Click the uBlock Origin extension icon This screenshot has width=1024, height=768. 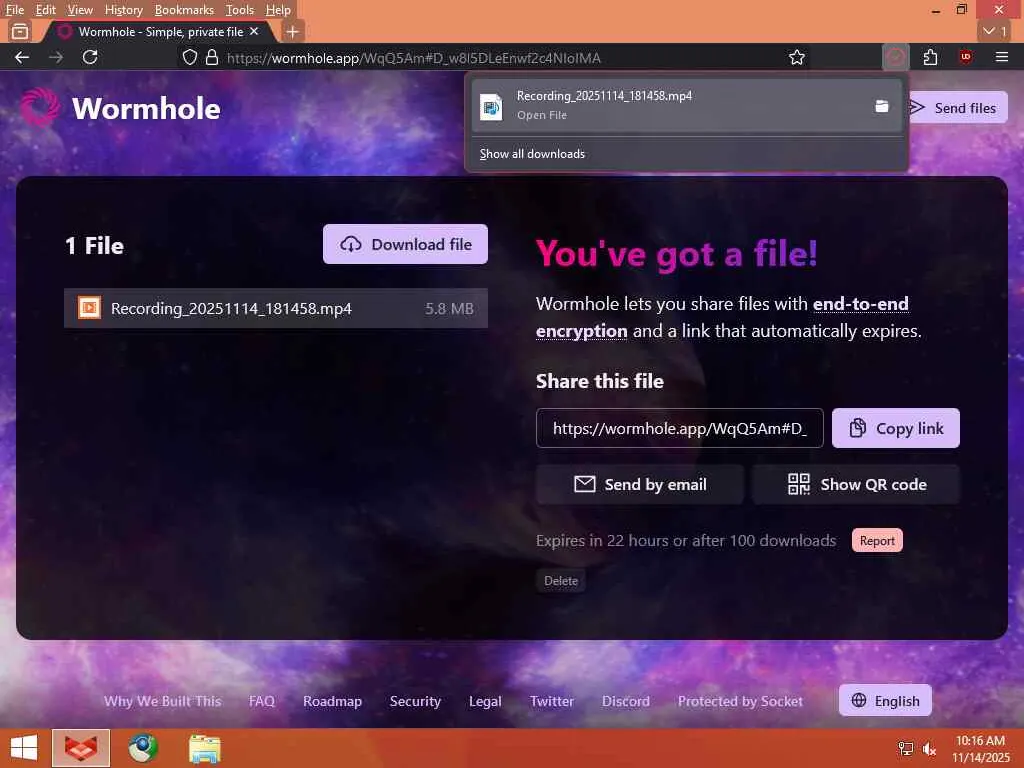pos(965,57)
